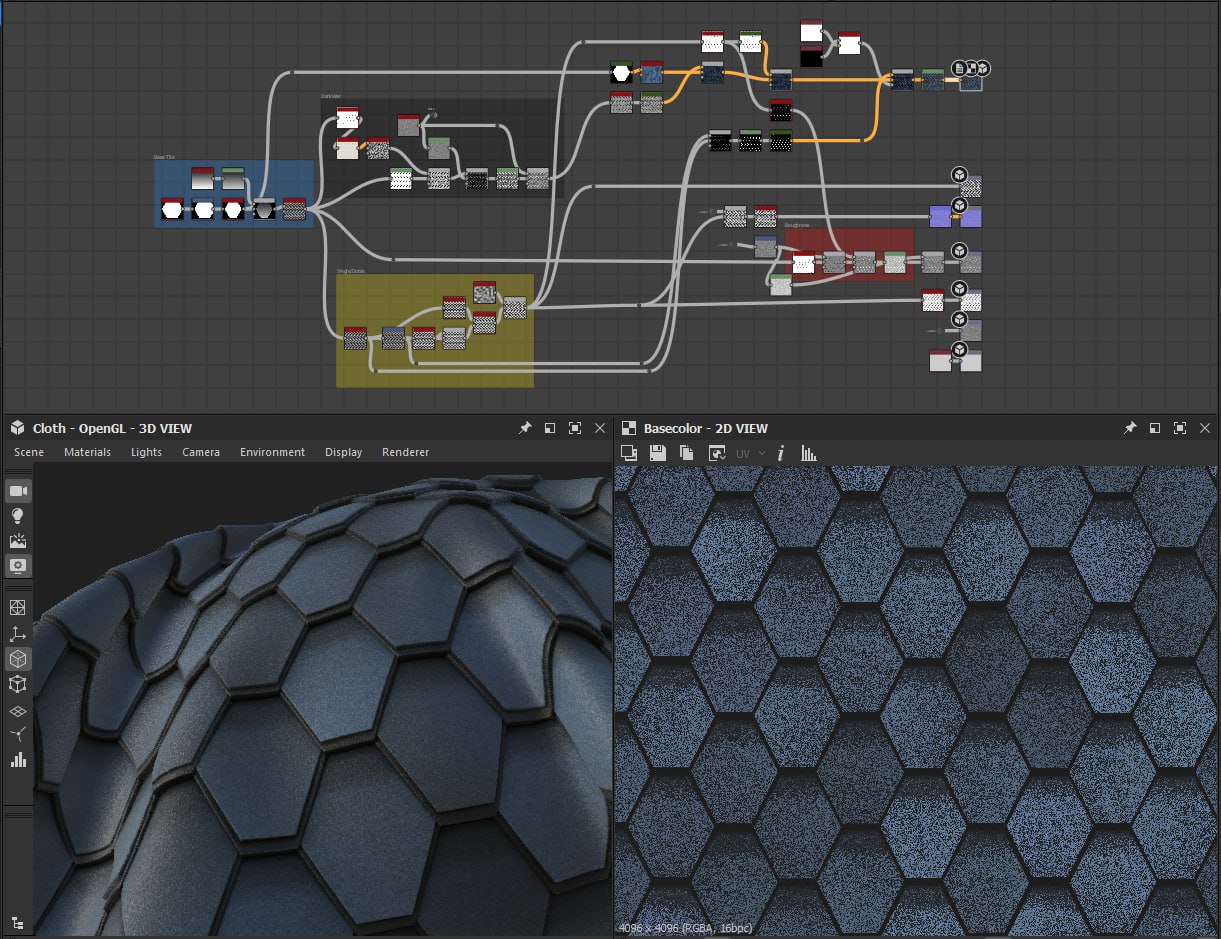Toggle the wireframe cube outline icon
The width and height of the screenshot is (1221, 939).
pos(18,684)
